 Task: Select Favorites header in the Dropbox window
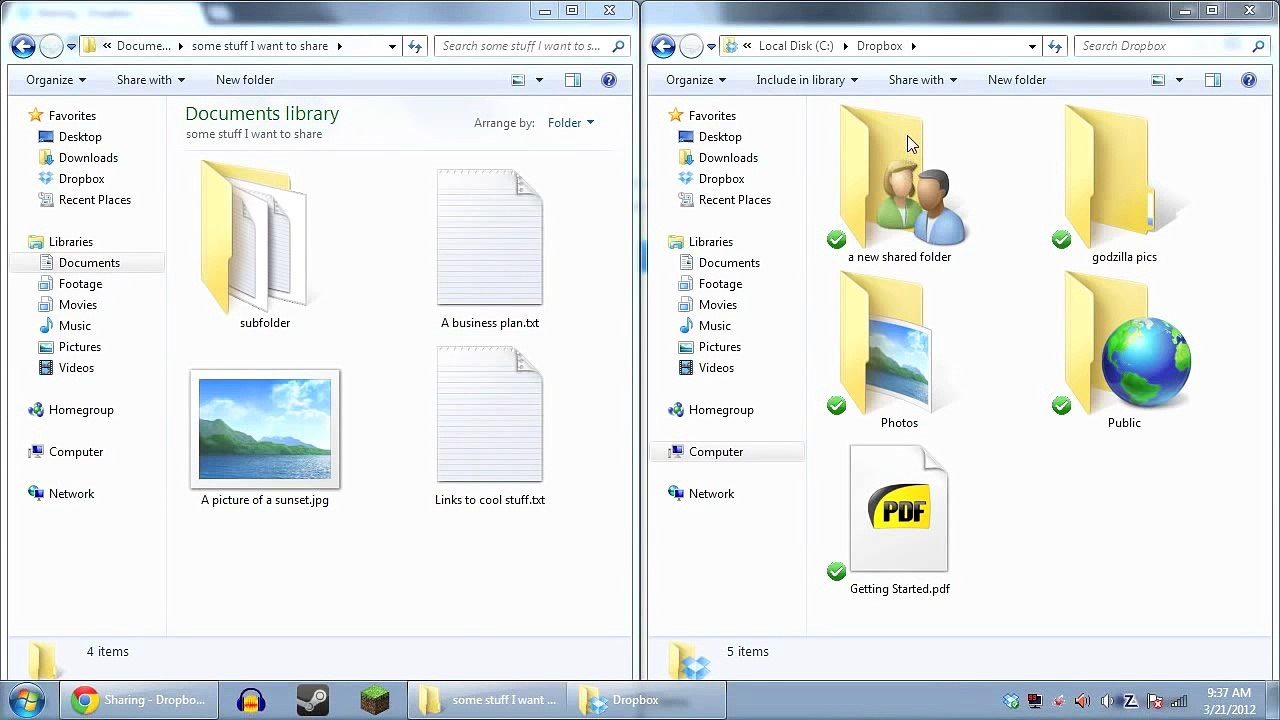pos(712,116)
